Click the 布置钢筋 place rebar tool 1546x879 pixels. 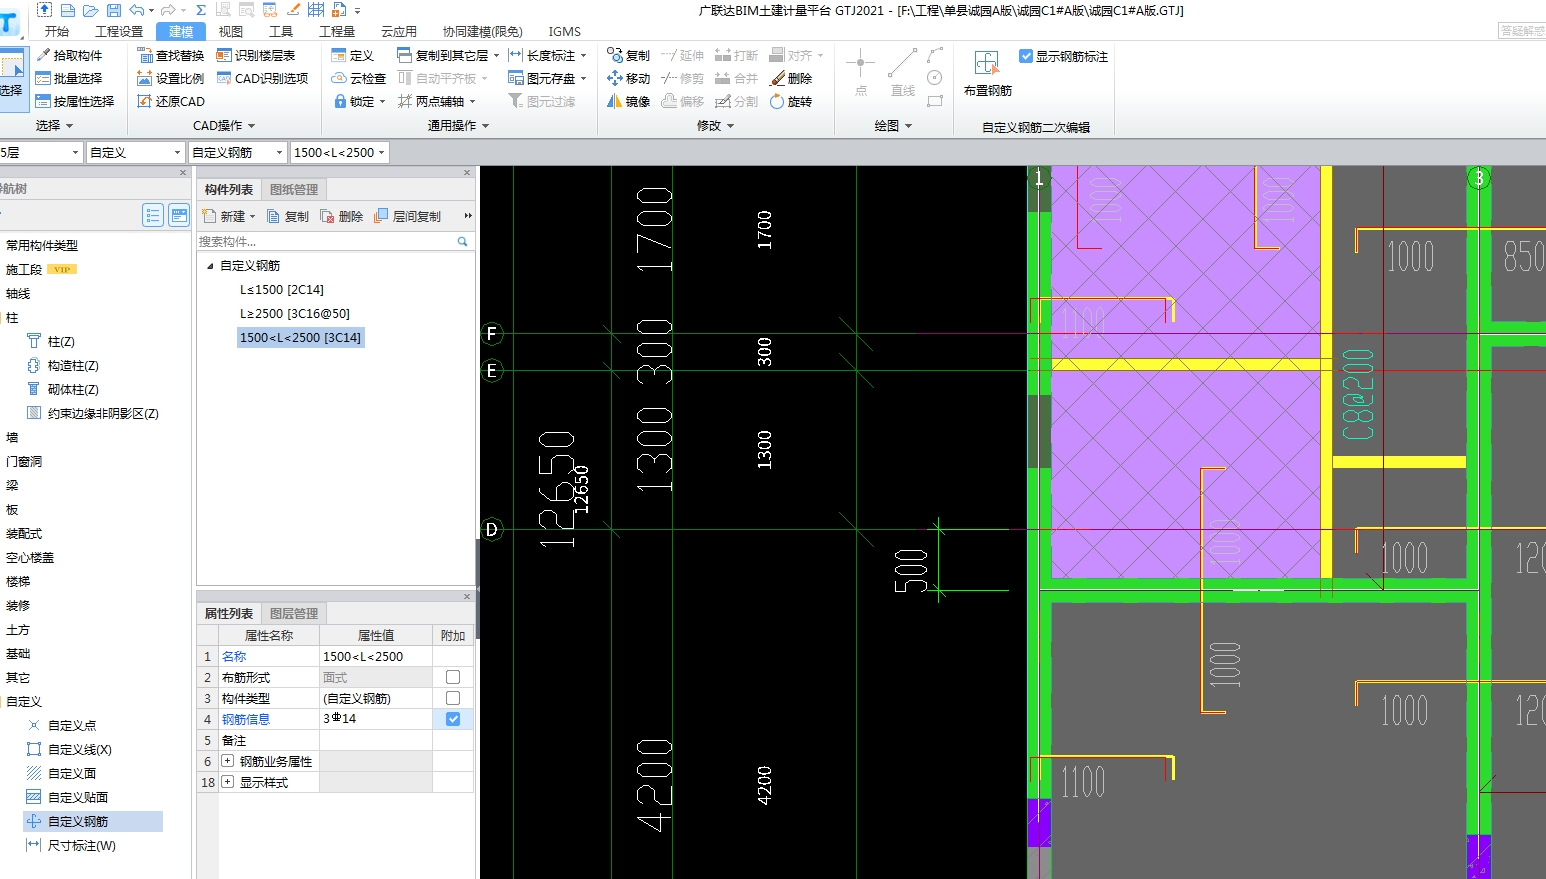pyautogui.click(x=987, y=73)
